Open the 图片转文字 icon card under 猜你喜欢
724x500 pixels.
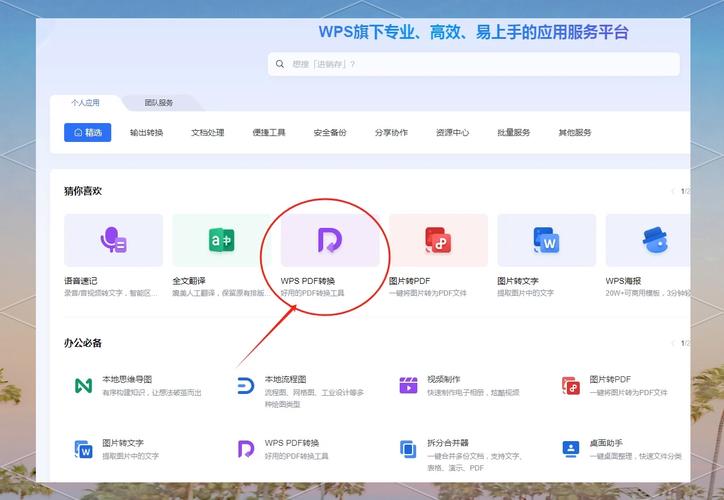click(x=546, y=240)
